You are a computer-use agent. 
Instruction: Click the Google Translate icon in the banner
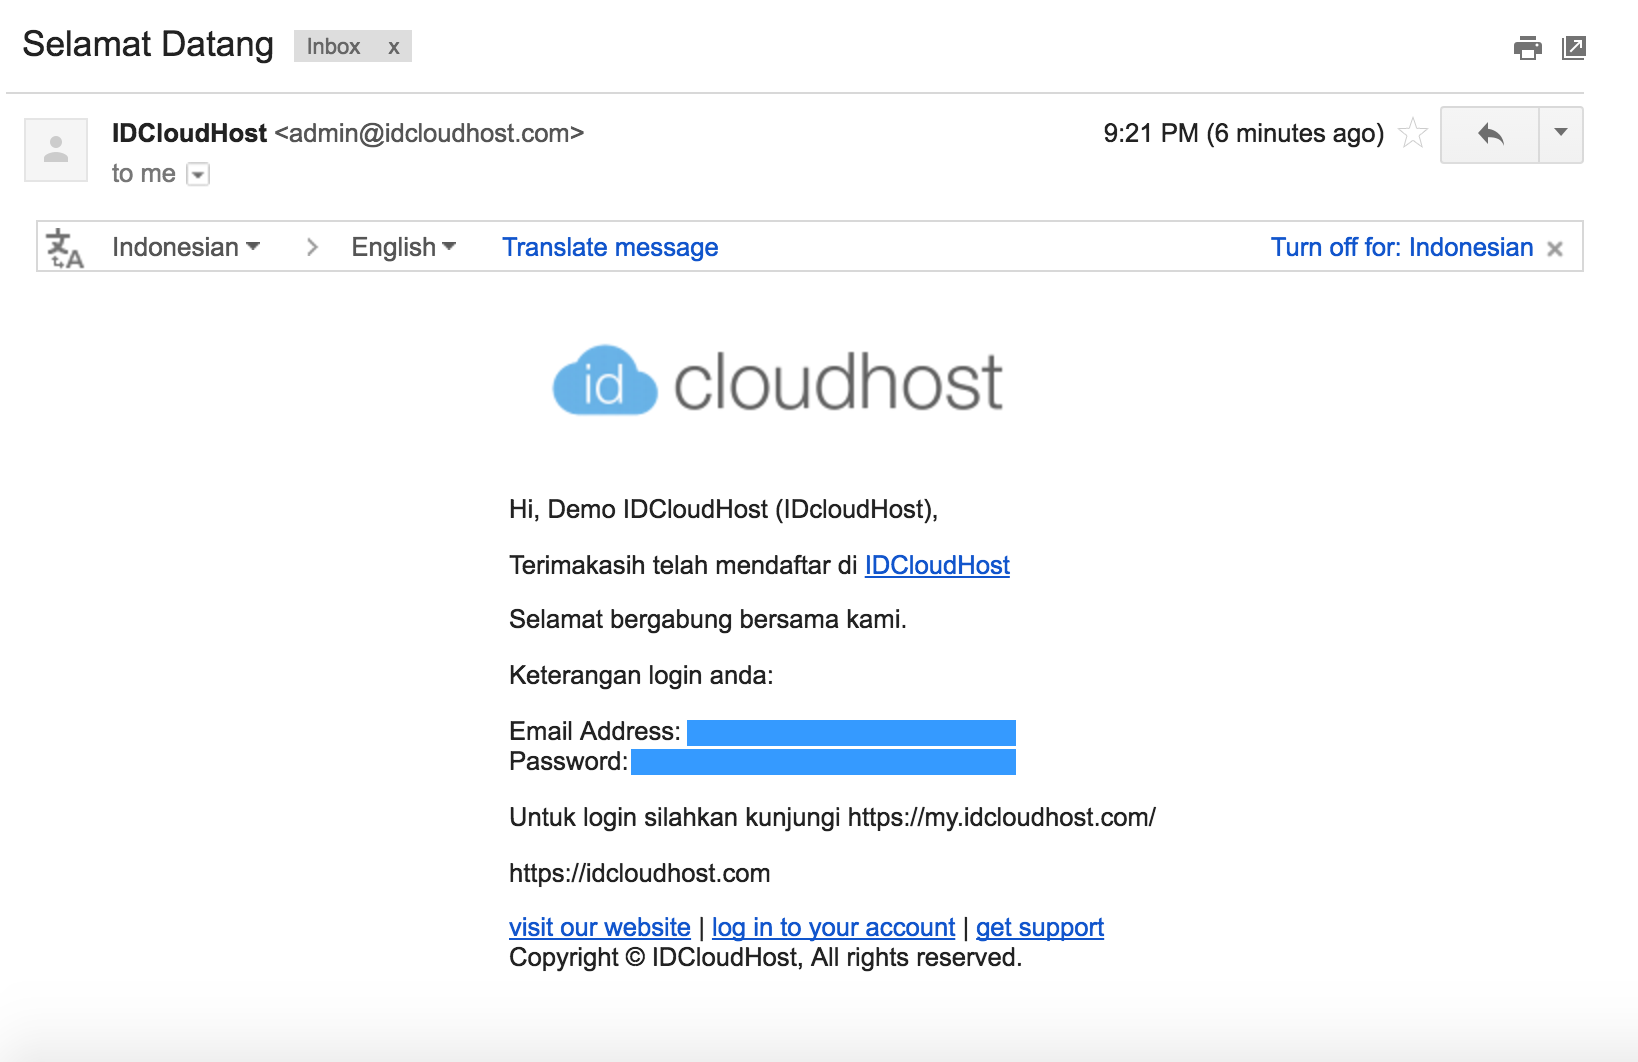[62, 246]
